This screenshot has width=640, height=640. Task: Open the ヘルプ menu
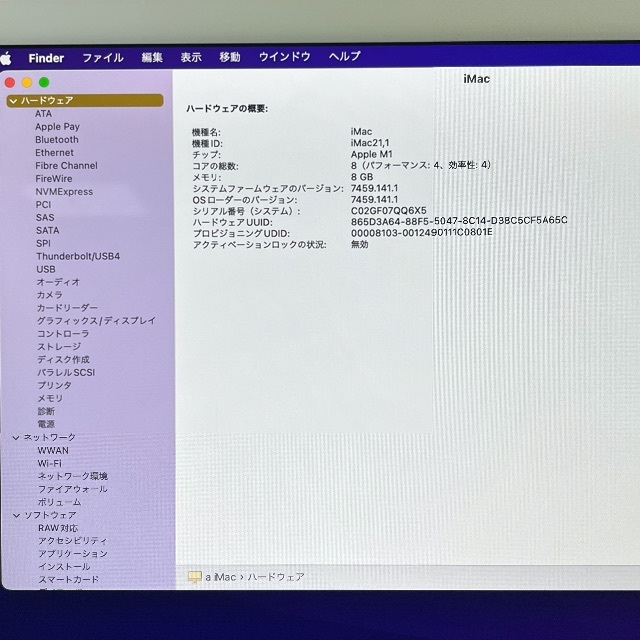[344, 56]
